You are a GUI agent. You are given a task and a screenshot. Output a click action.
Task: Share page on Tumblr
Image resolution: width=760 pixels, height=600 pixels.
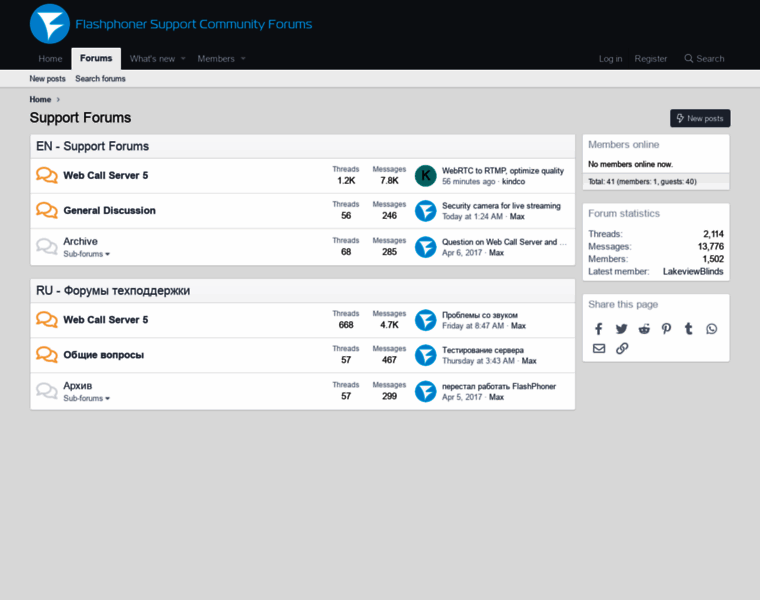(689, 329)
